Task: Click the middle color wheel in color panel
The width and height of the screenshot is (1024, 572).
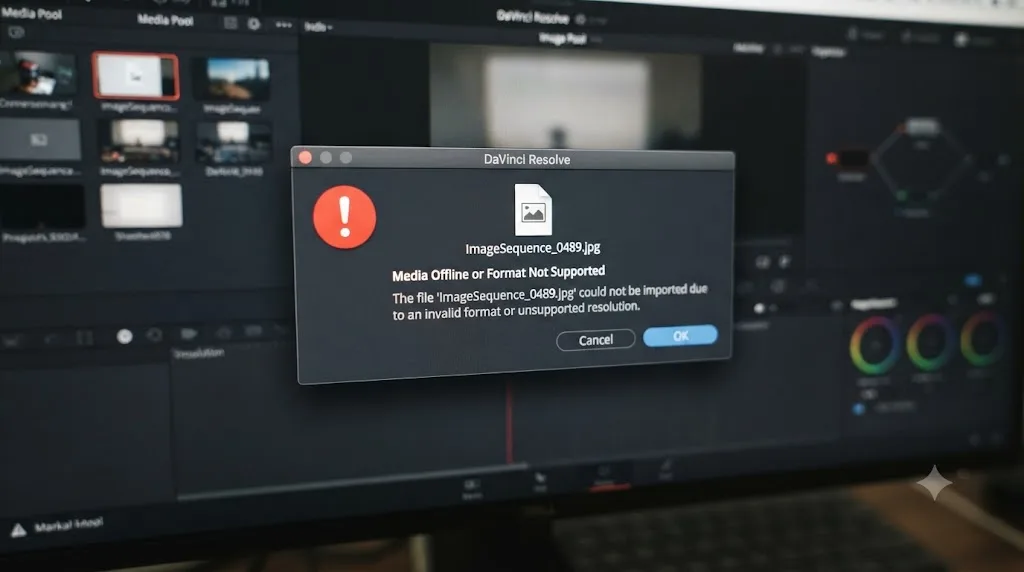Action: tap(930, 343)
